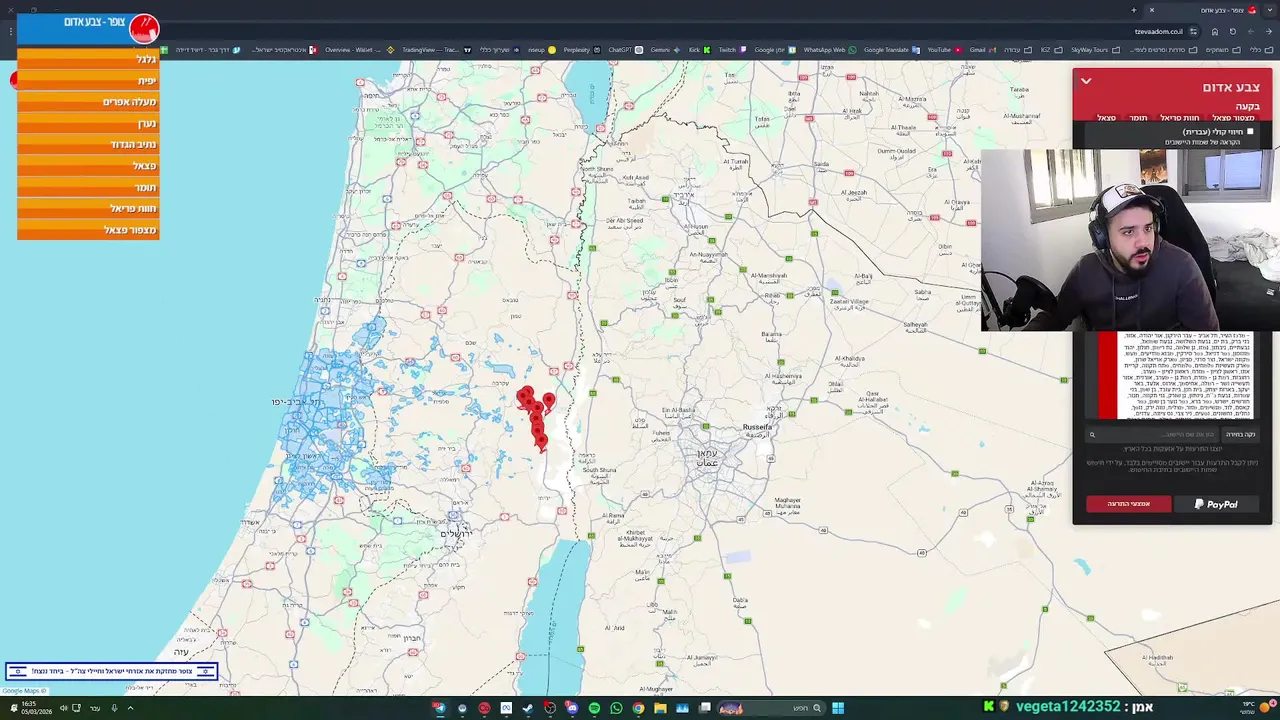Click the מצפור פצאל tag in the alert panel
Viewport: 1280px width, 720px height.
[x=1234, y=118]
